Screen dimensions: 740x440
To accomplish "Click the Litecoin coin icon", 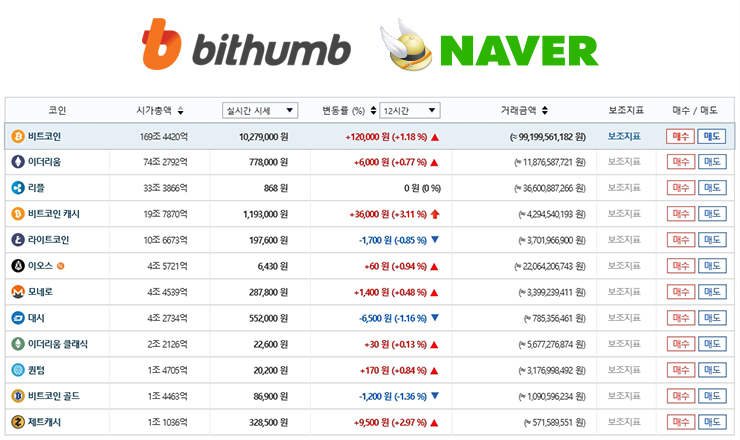I will pyautogui.click(x=18, y=240).
